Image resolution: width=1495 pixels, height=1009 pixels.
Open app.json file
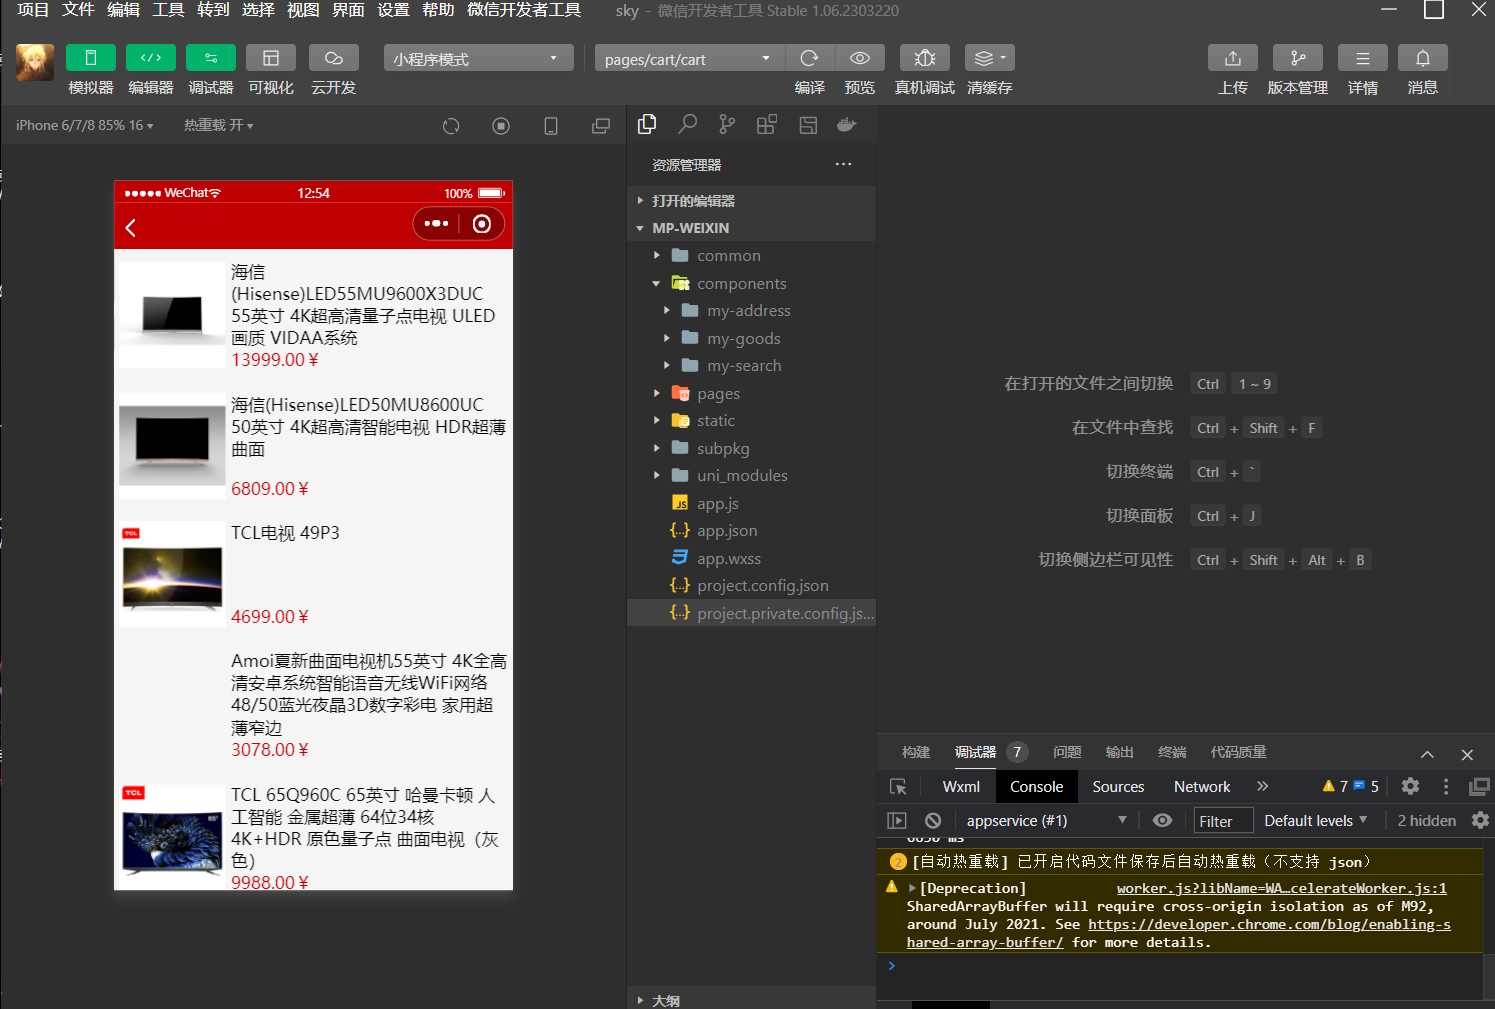(751, 531)
